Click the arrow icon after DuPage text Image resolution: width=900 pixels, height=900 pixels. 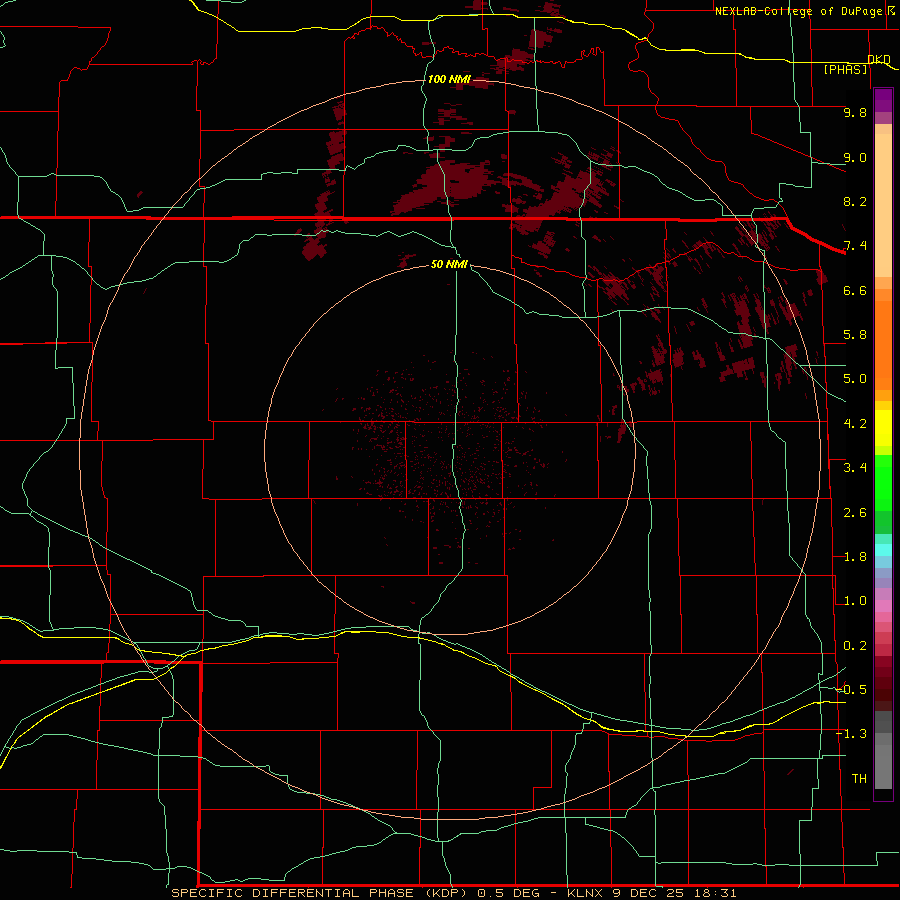click(892, 11)
